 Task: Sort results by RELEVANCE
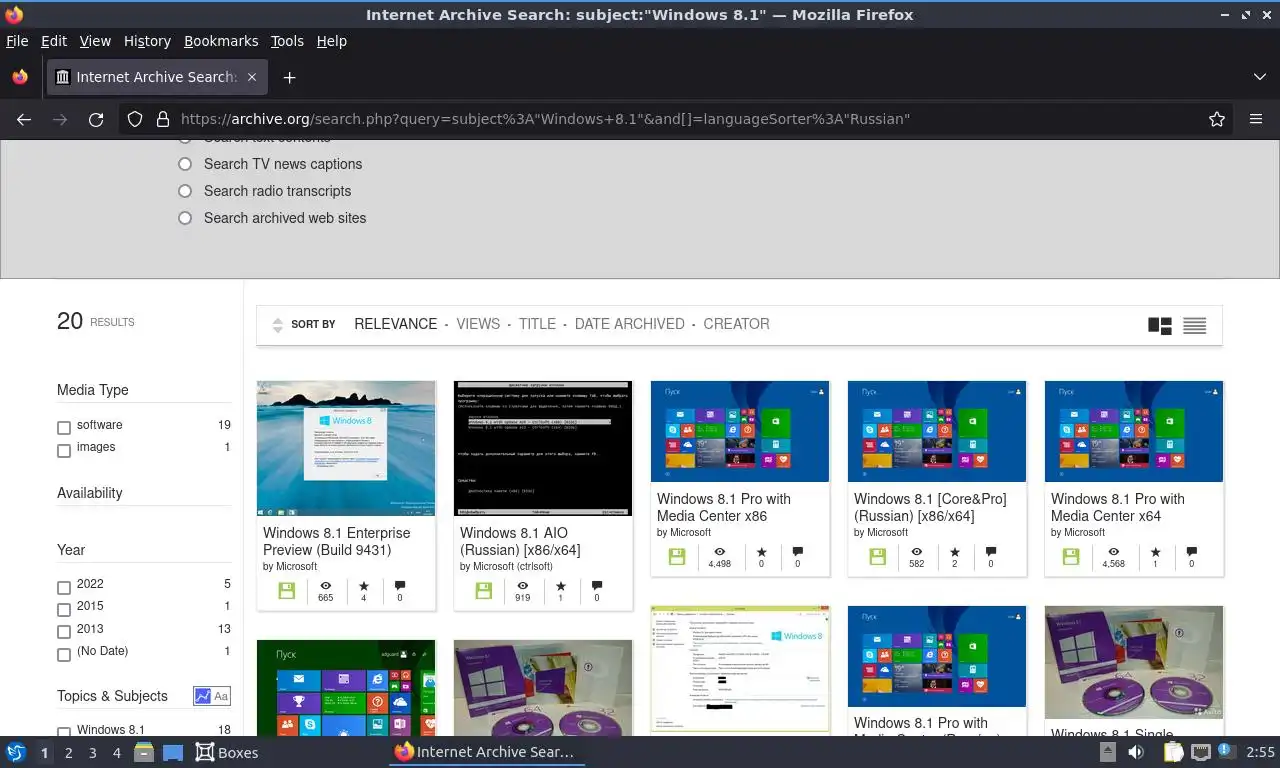click(x=396, y=324)
